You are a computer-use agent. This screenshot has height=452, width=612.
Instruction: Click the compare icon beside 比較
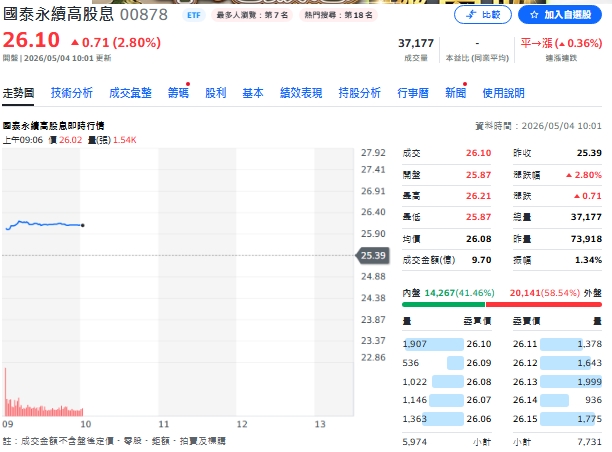471,15
